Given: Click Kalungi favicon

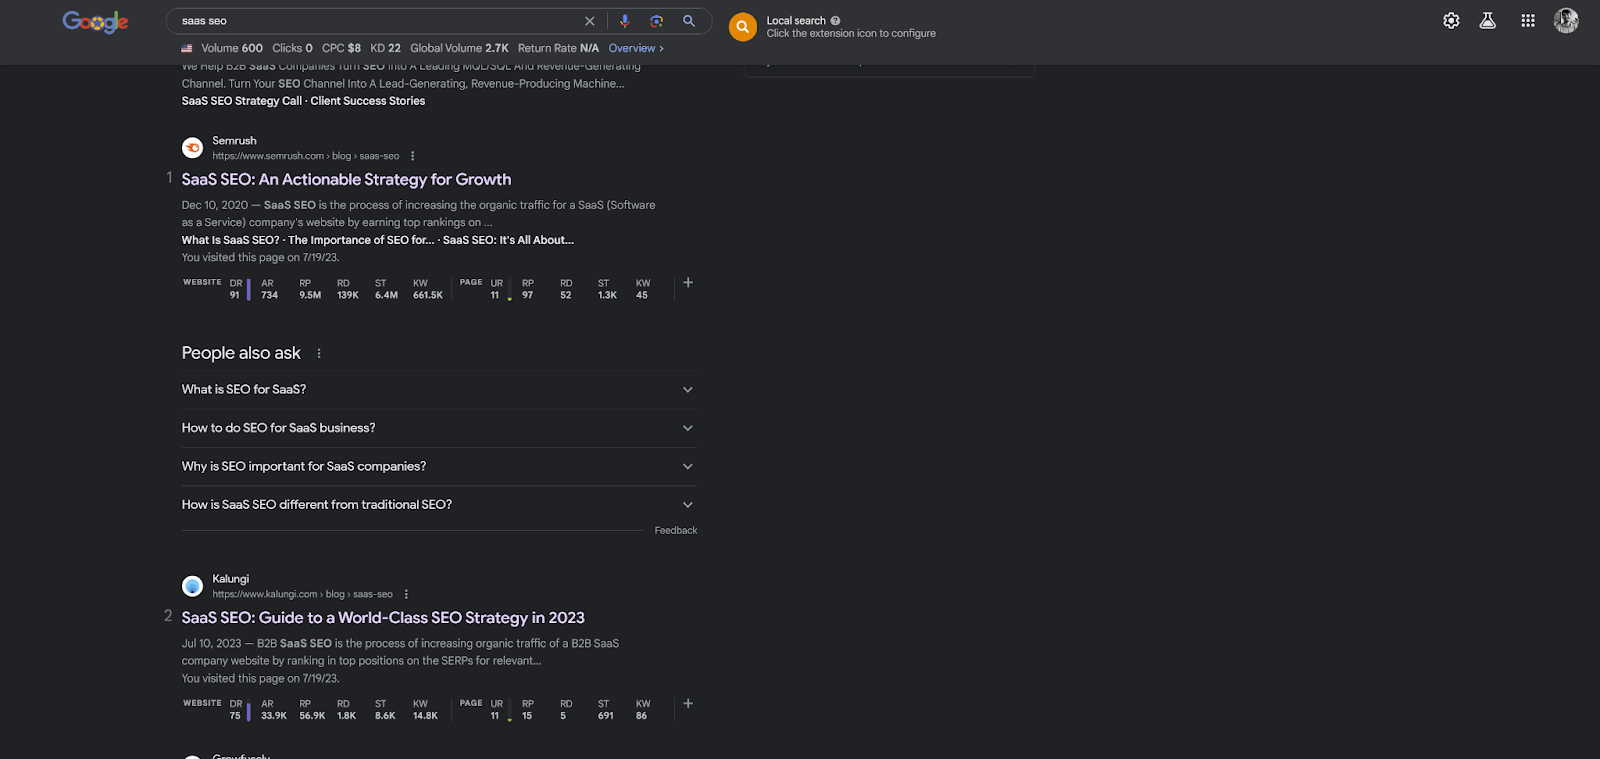Looking at the screenshot, I should 193,586.
